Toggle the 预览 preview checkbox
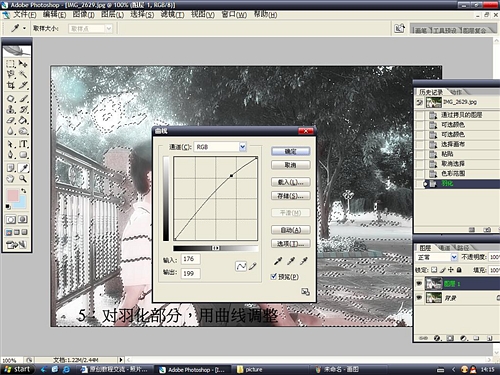This screenshot has height=375, width=500. (x=274, y=276)
